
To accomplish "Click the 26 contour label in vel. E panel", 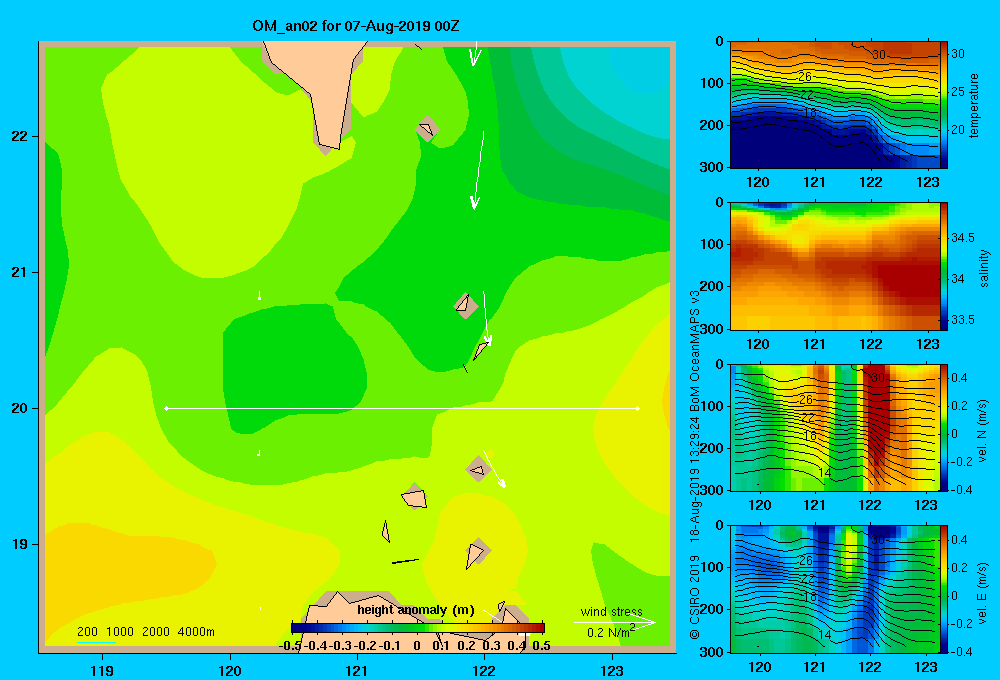I will tap(806, 560).
